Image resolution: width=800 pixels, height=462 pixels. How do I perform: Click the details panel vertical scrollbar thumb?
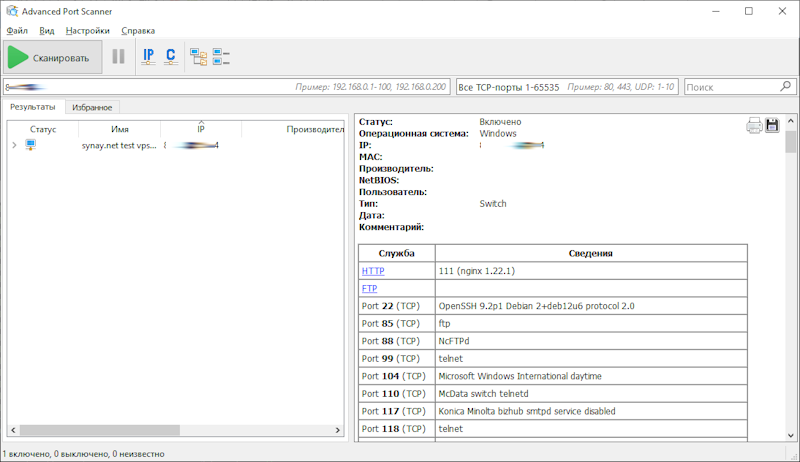coord(791,142)
